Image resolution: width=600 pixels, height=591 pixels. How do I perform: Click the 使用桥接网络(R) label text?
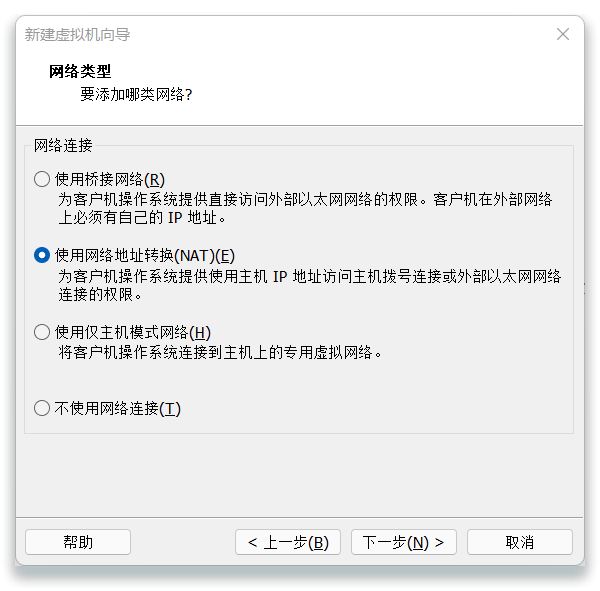click(x=110, y=179)
